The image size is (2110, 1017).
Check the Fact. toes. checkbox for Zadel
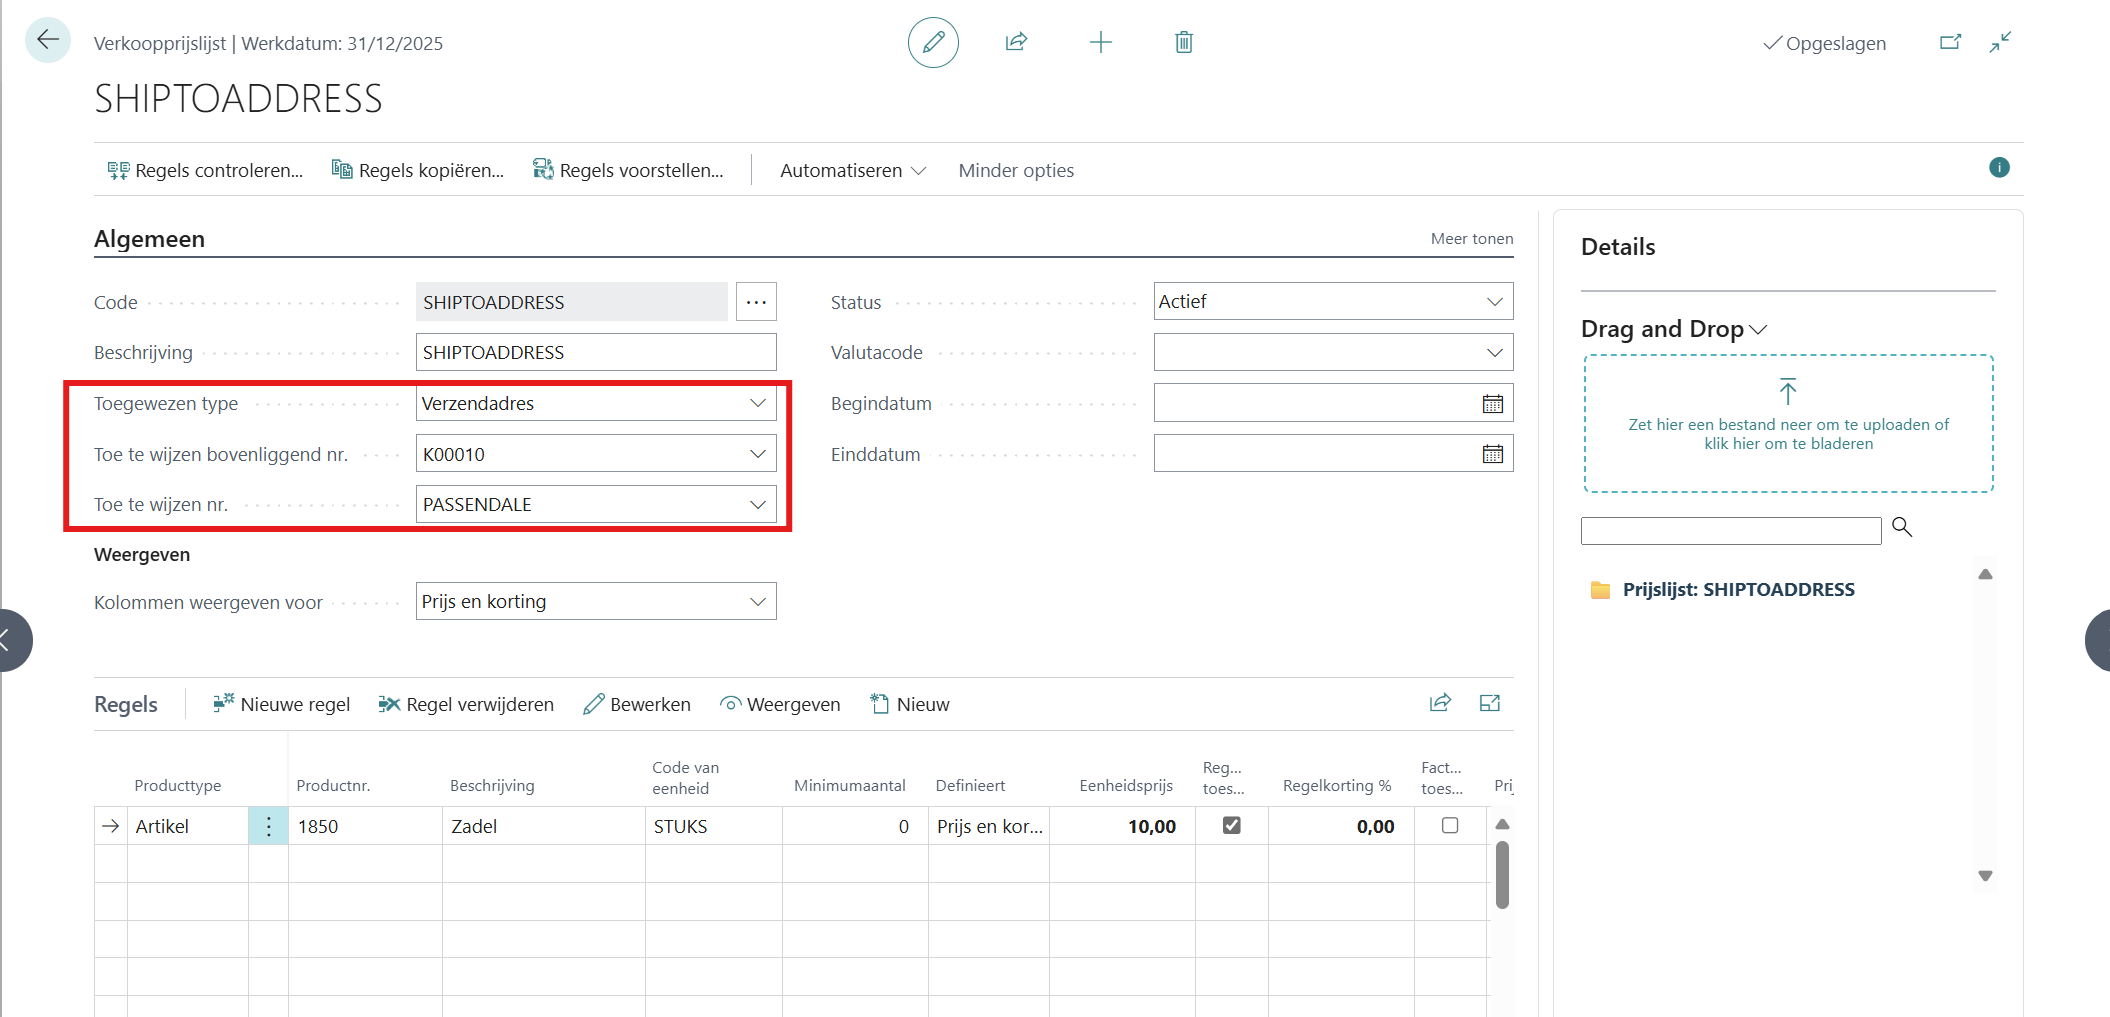(1449, 825)
